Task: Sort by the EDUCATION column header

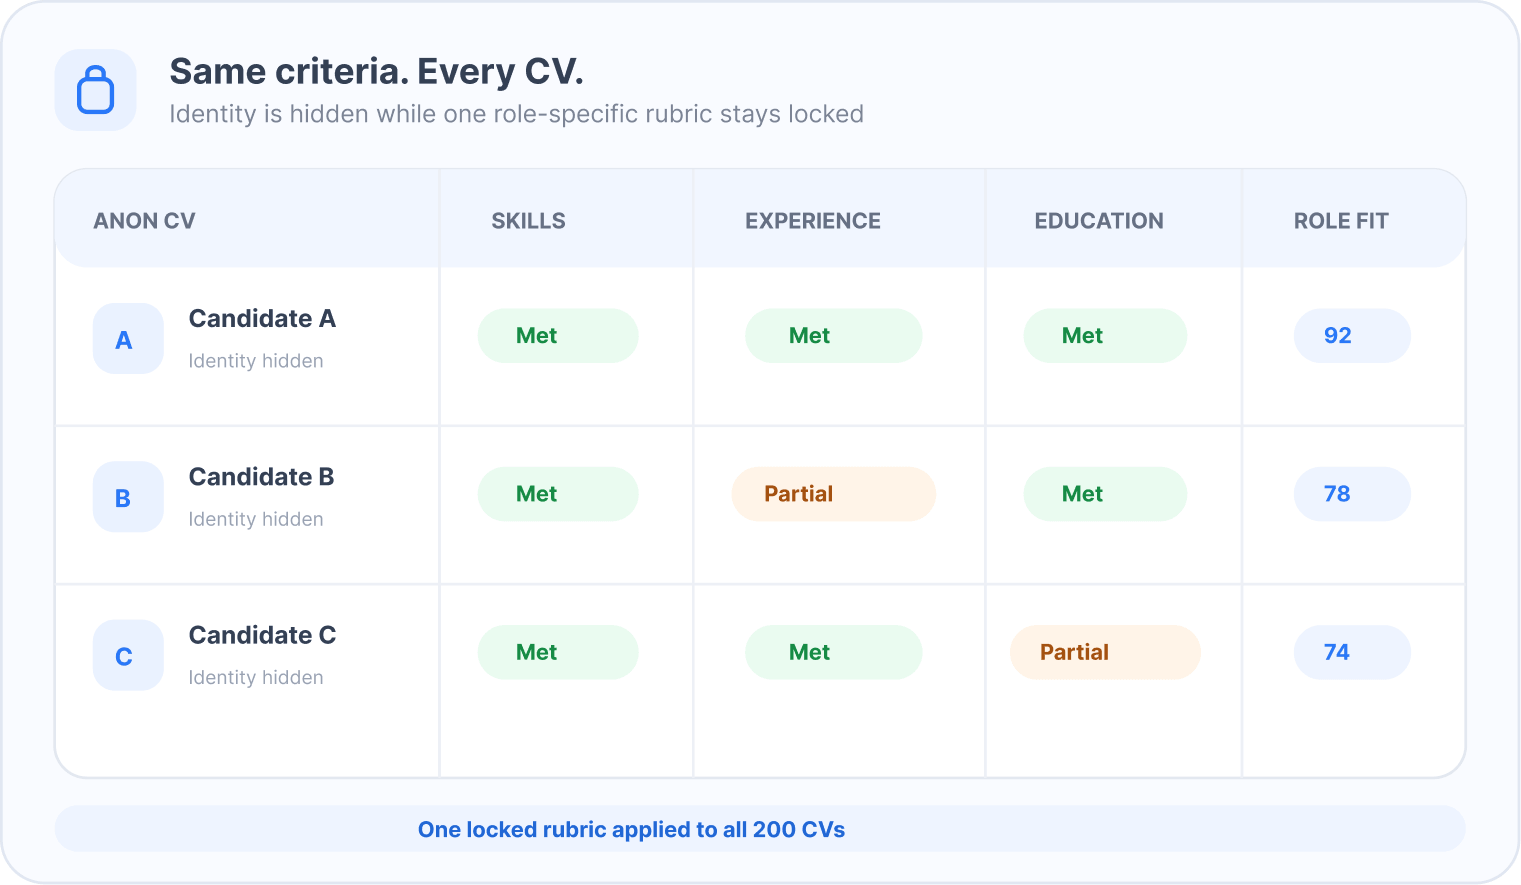Action: tap(1099, 221)
